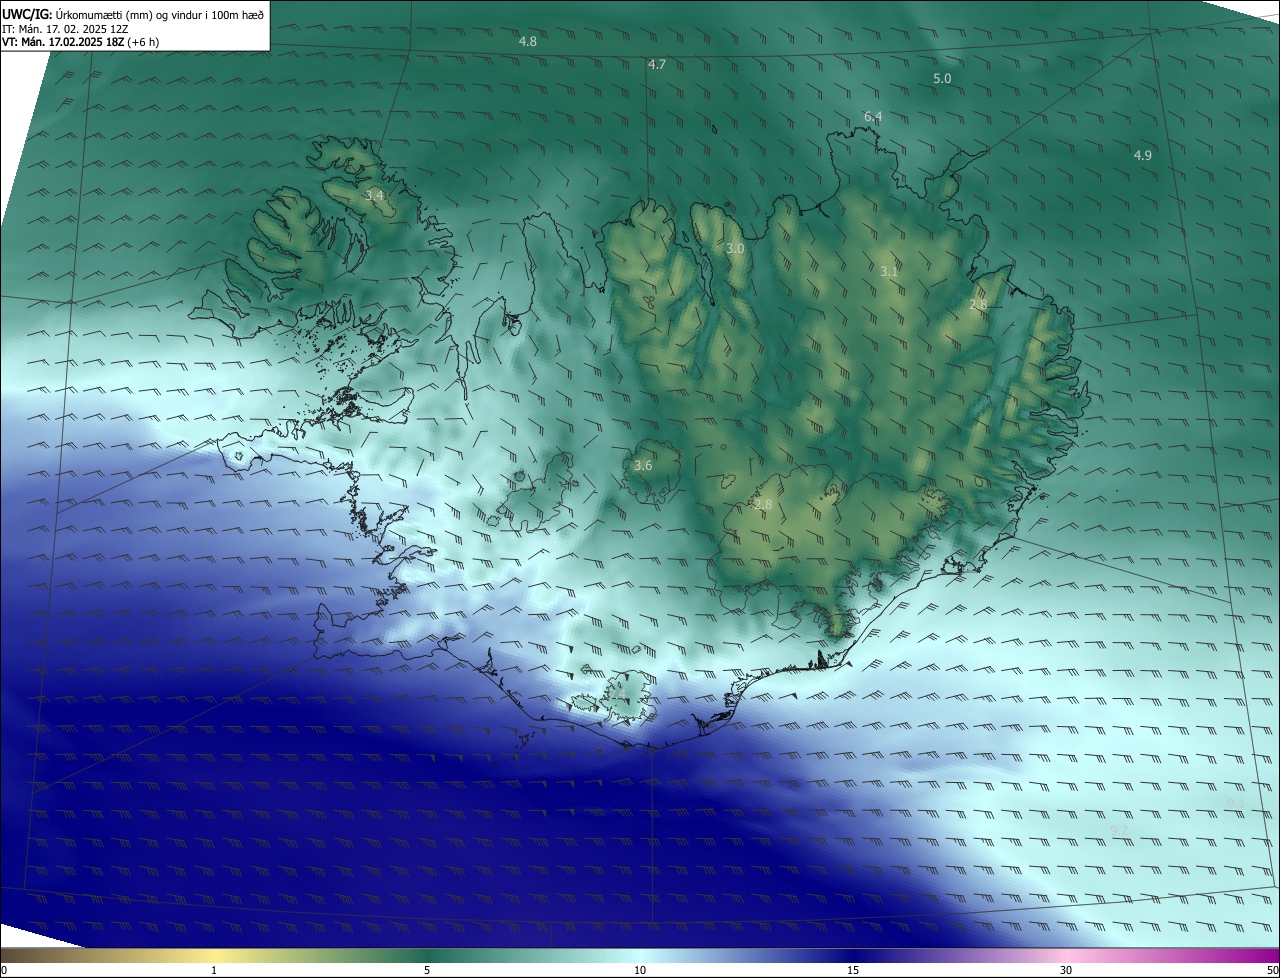Click the colorbar tick label 15
1280x978 pixels.
[x=853, y=970]
